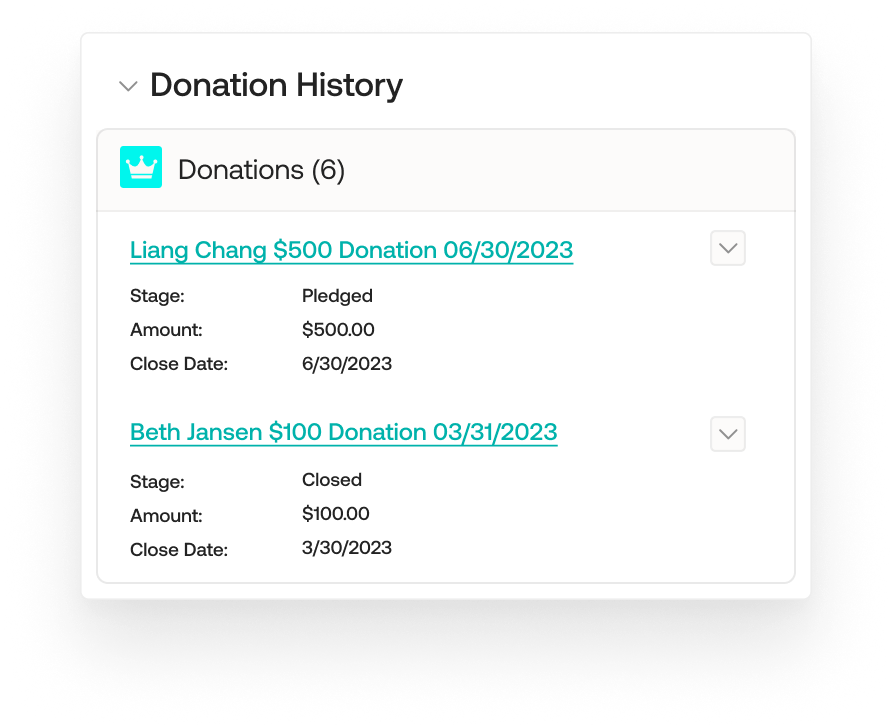
Task: Click Stage label on Liang Chang donation
Action: 157,296
